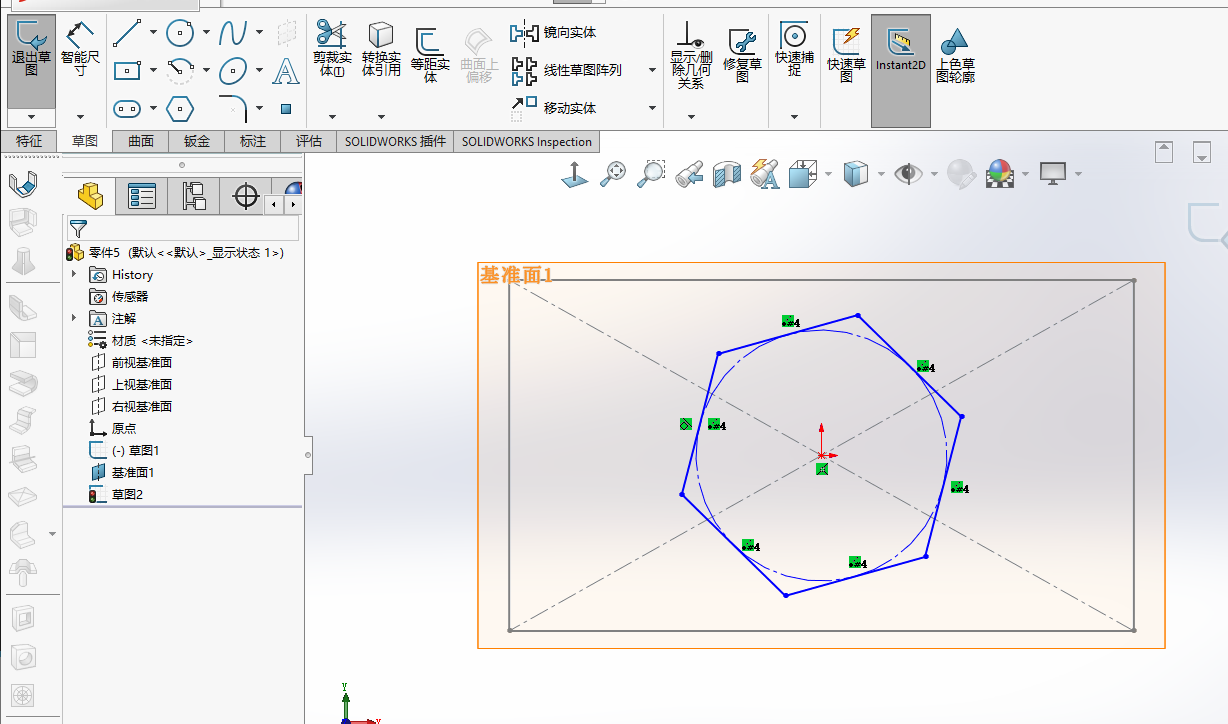The width and height of the screenshot is (1228, 724).
Task: Click 镜向实体 Mirror Entities
Action: pos(554,33)
